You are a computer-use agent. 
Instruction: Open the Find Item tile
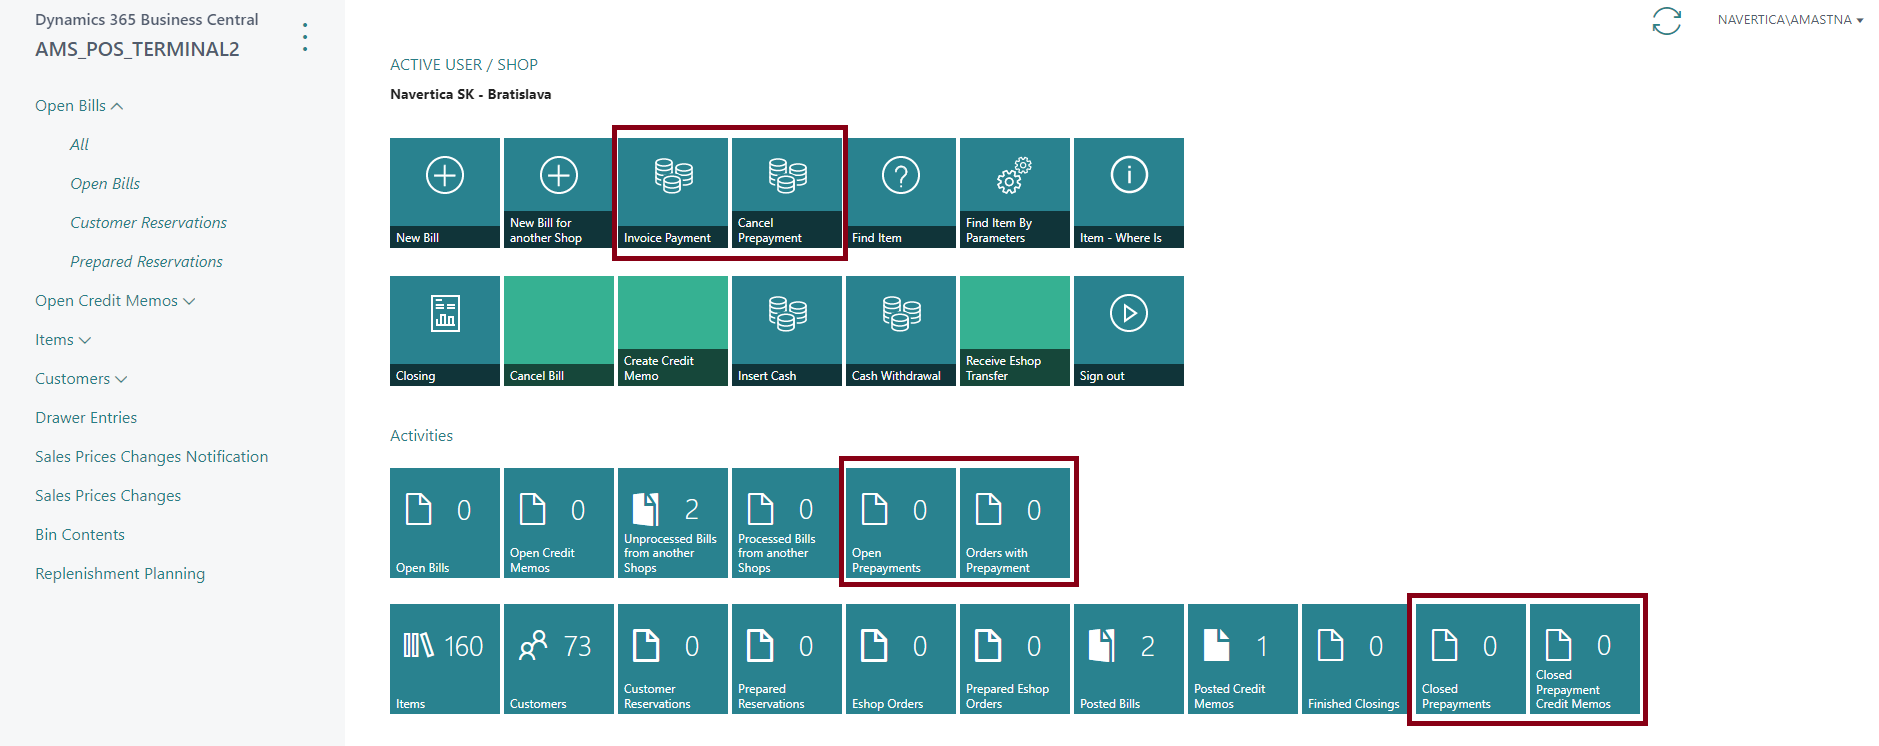901,193
